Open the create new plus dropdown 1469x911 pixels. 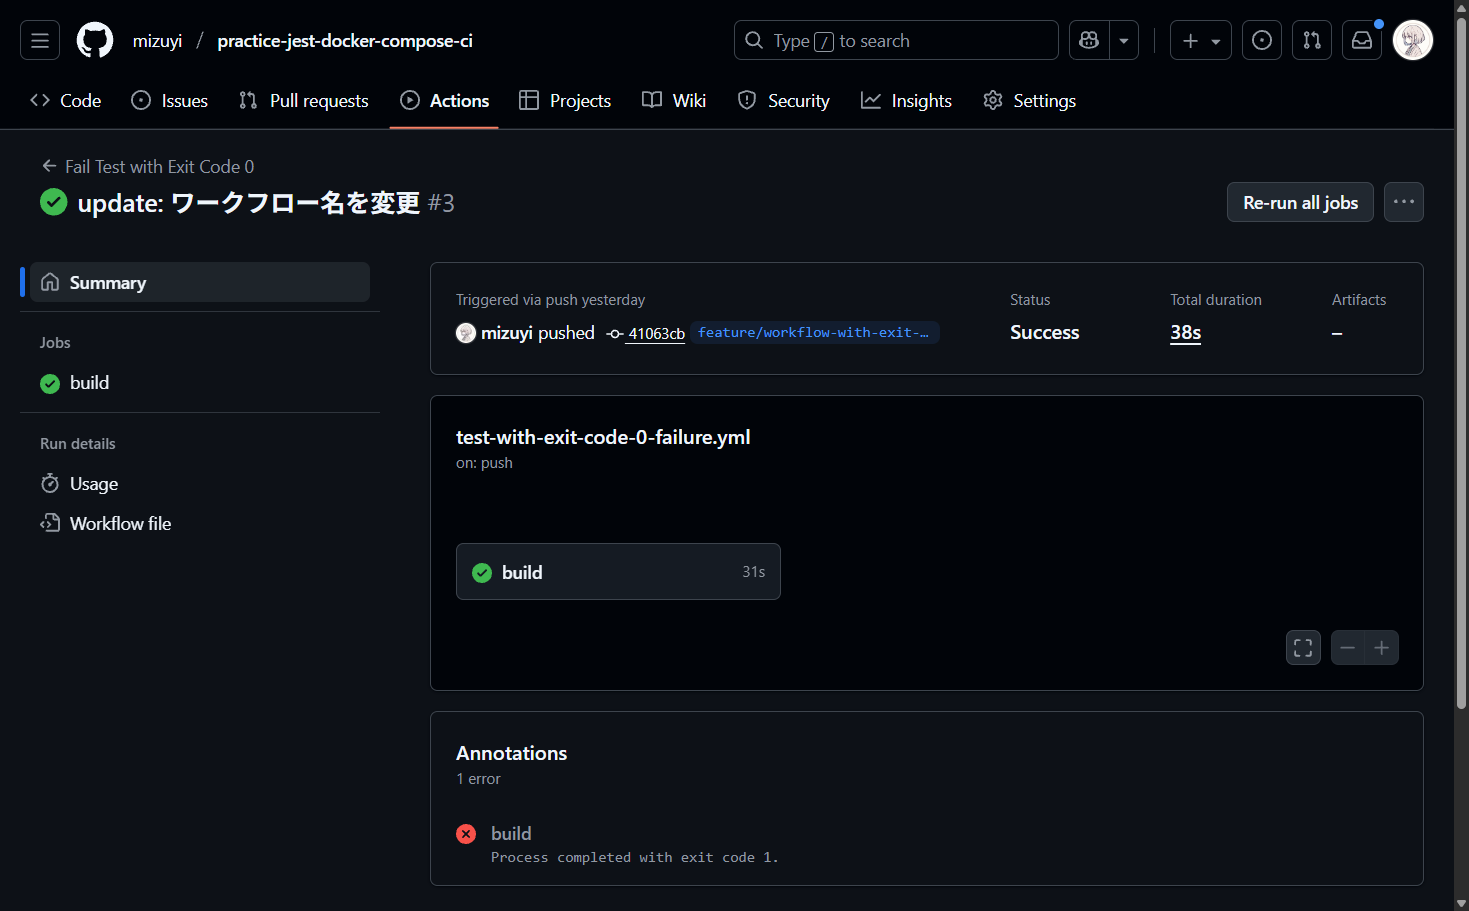1200,41
